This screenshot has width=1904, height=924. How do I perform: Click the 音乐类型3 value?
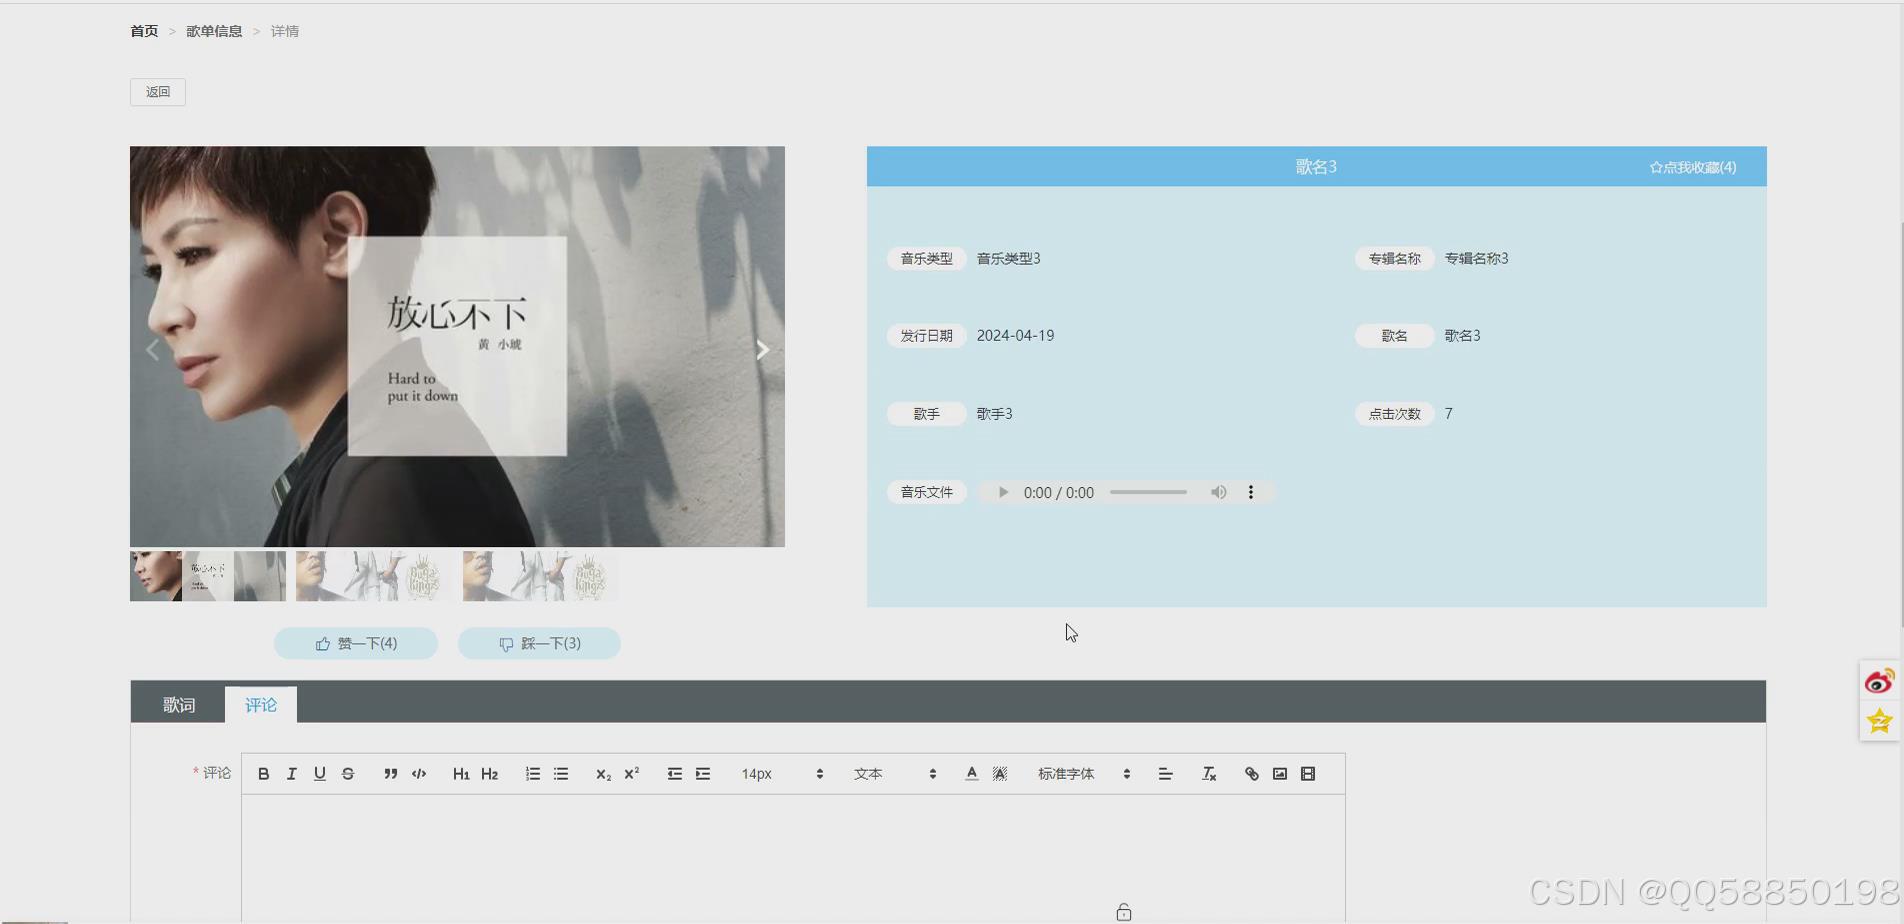coord(1008,258)
